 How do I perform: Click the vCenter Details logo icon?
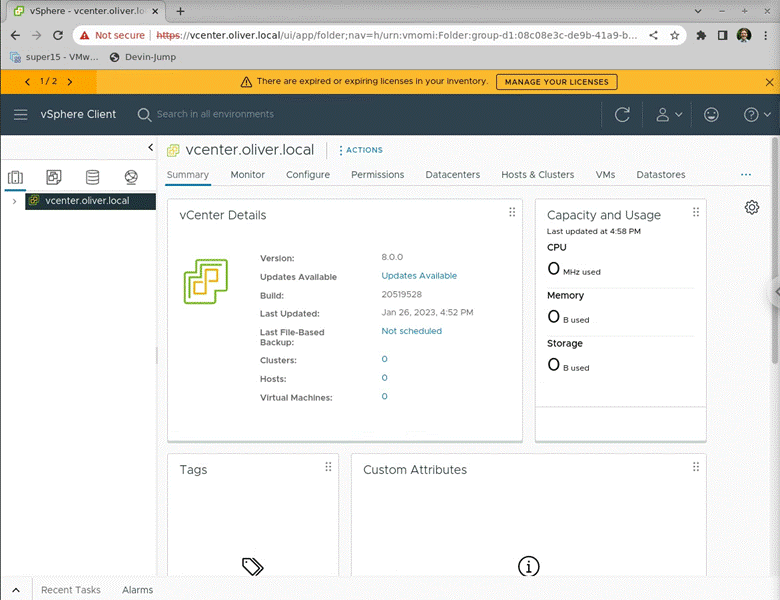point(205,281)
